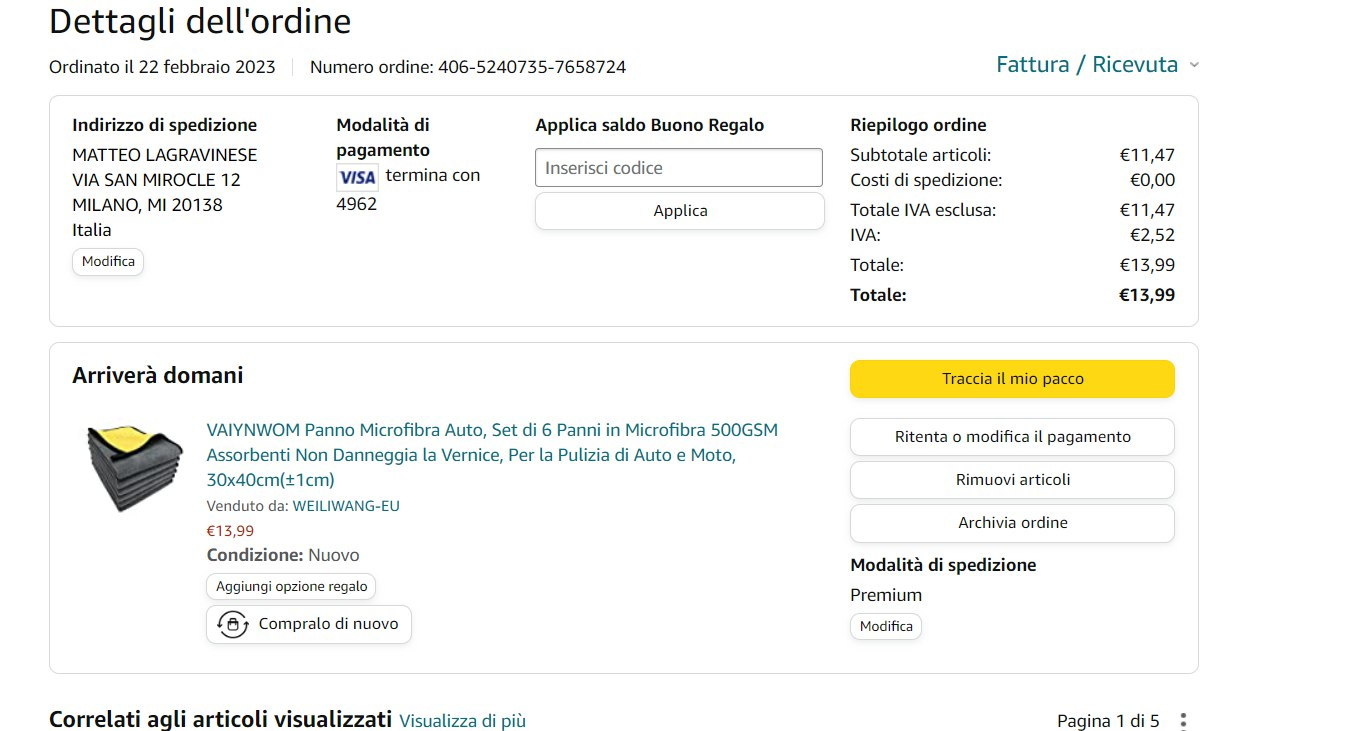Click the order number 406-5240735-7658724 text

[531, 68]
